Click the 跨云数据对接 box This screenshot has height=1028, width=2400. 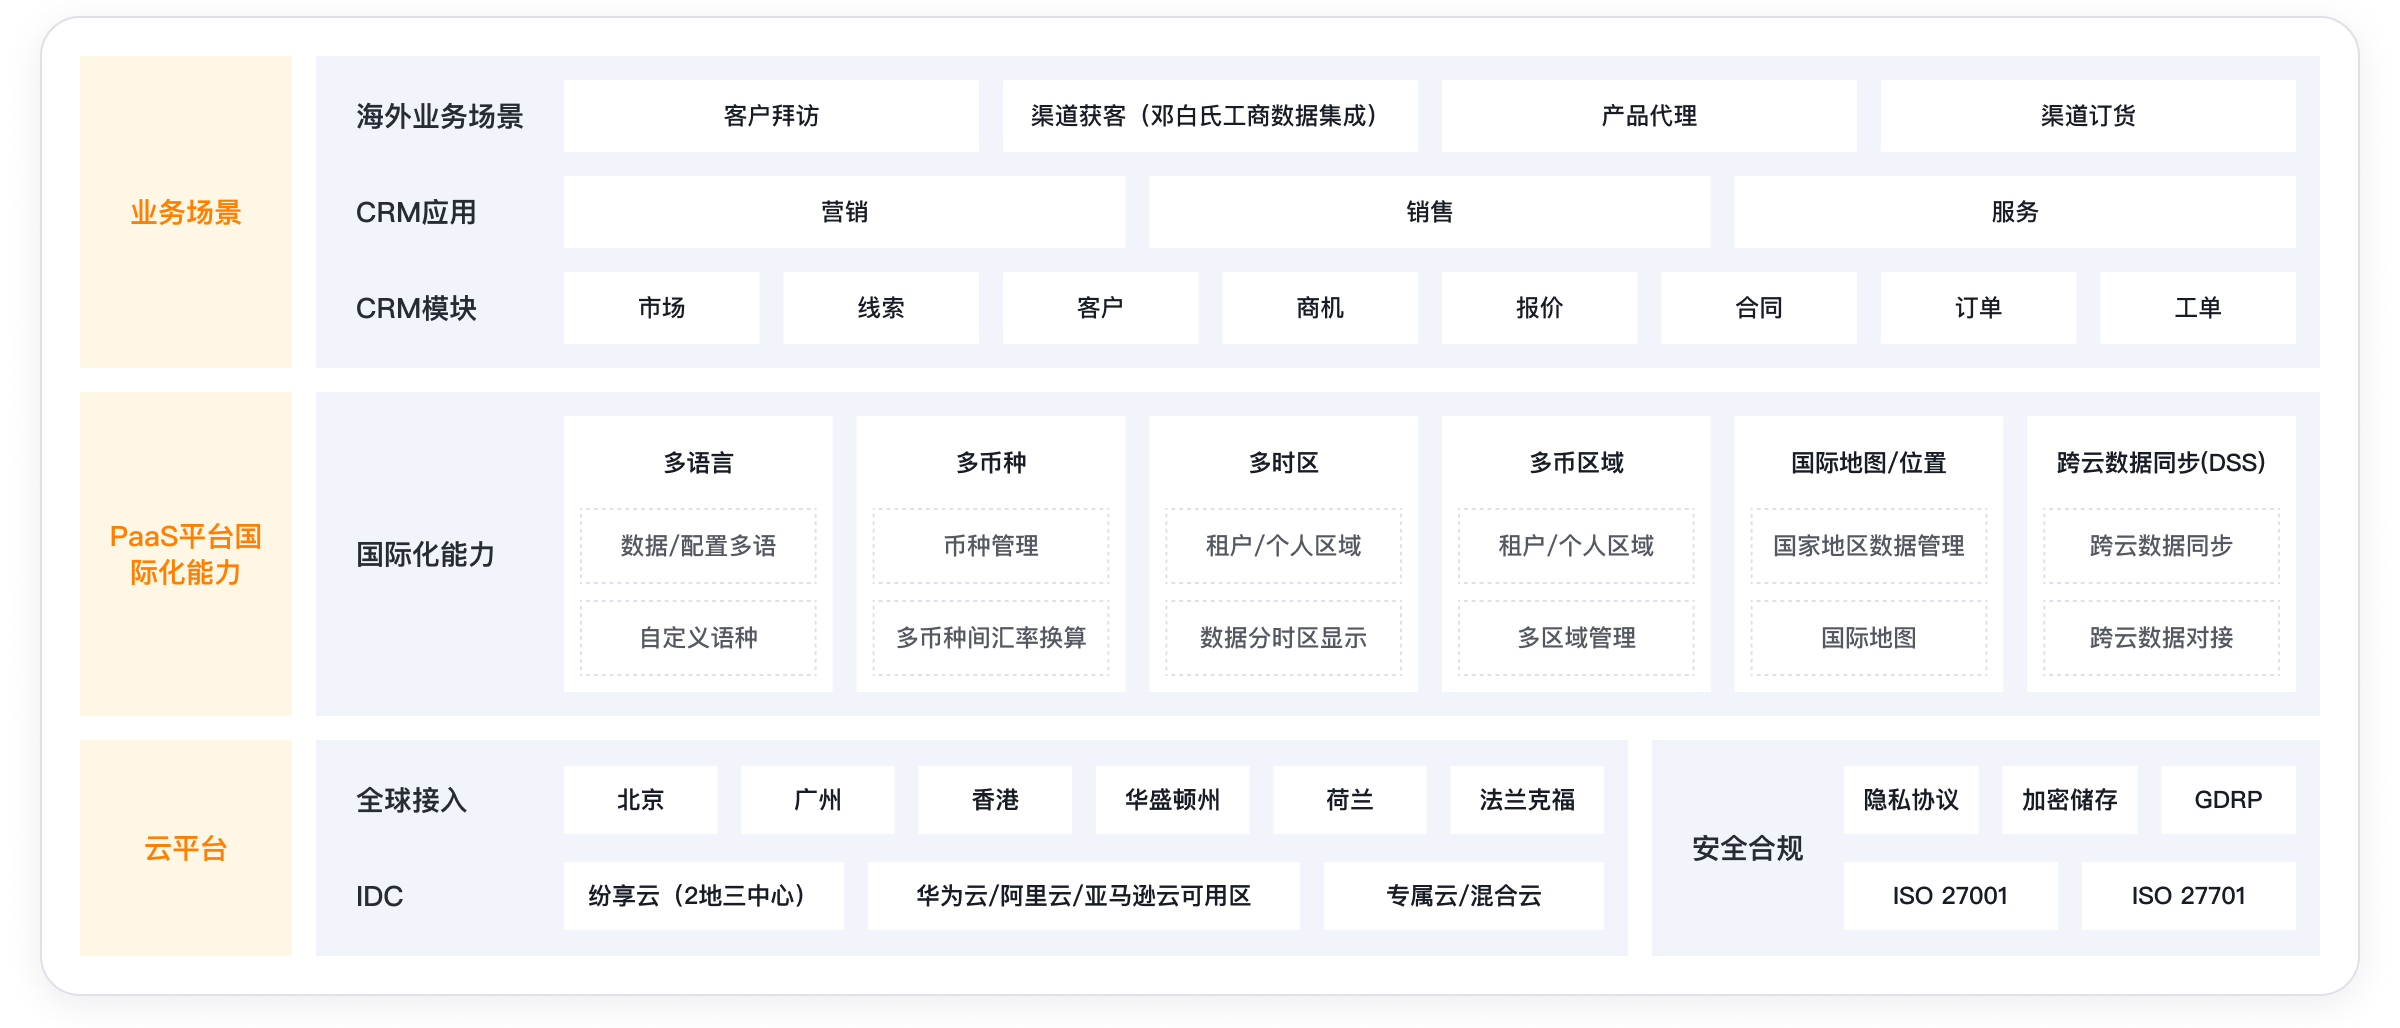tap(2160, 638)
